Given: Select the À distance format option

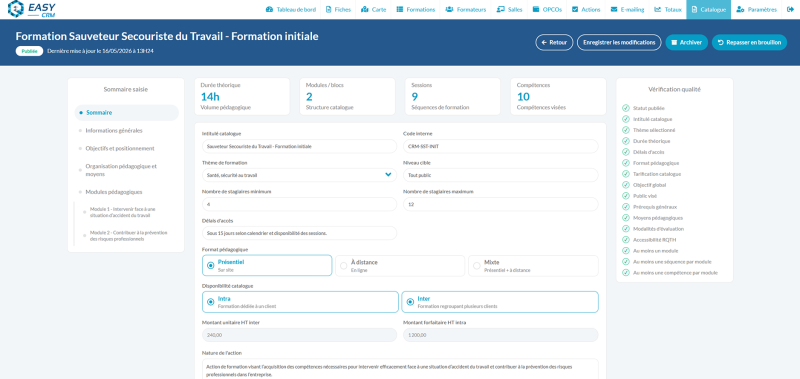Looking at the screenshot, I should coord(400,265).
